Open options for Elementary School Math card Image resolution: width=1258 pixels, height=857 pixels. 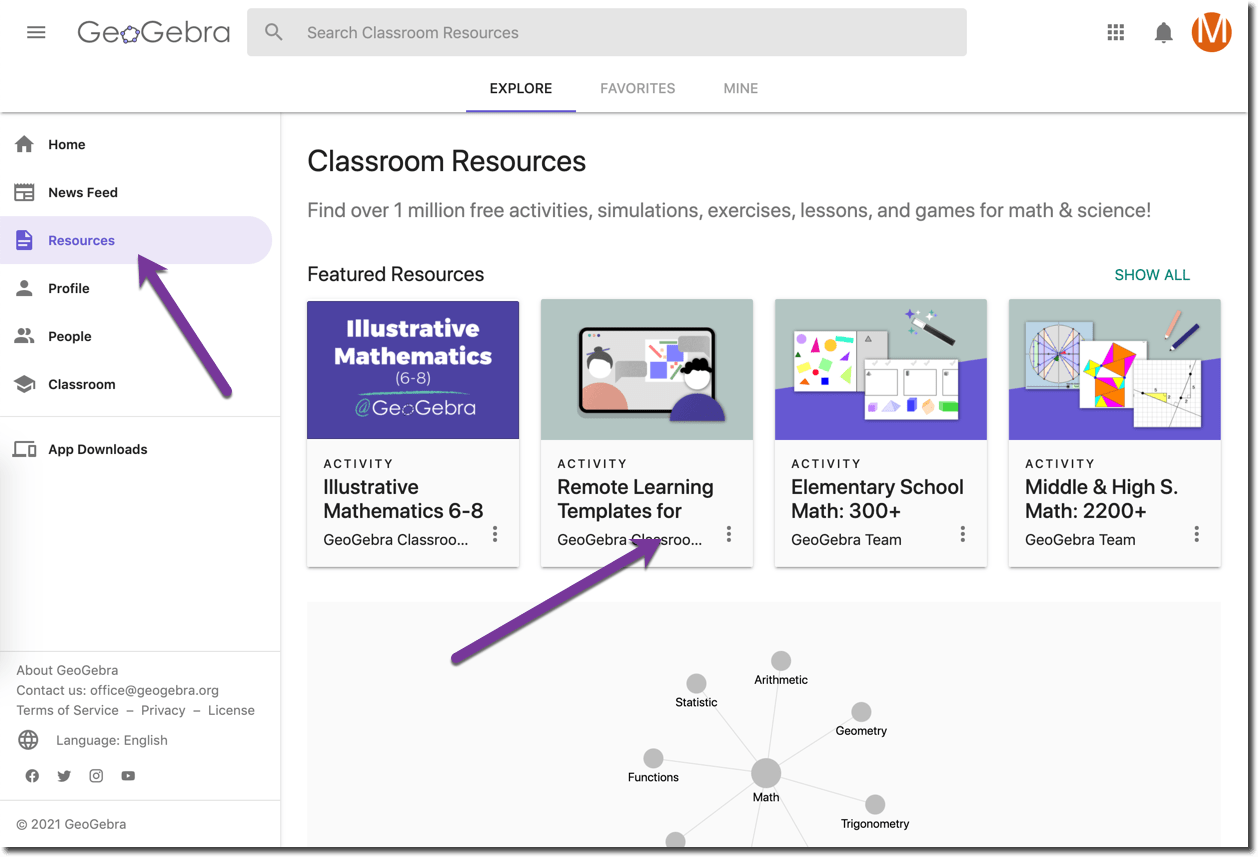coord(963,534)
